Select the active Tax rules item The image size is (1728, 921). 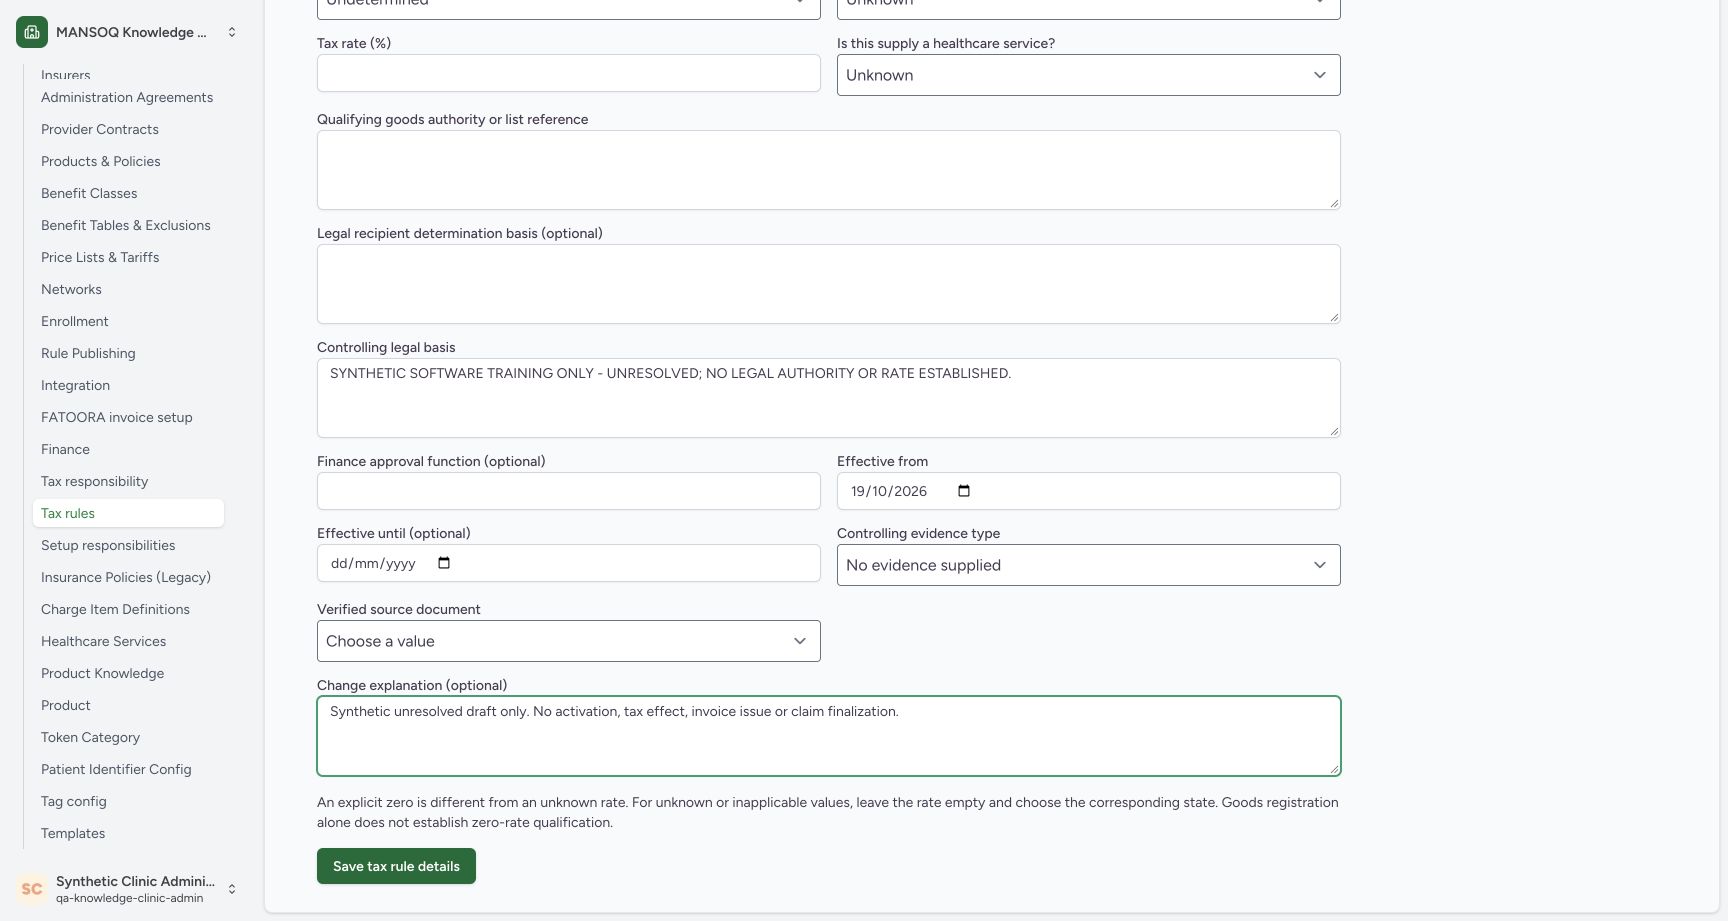point(128,513)
